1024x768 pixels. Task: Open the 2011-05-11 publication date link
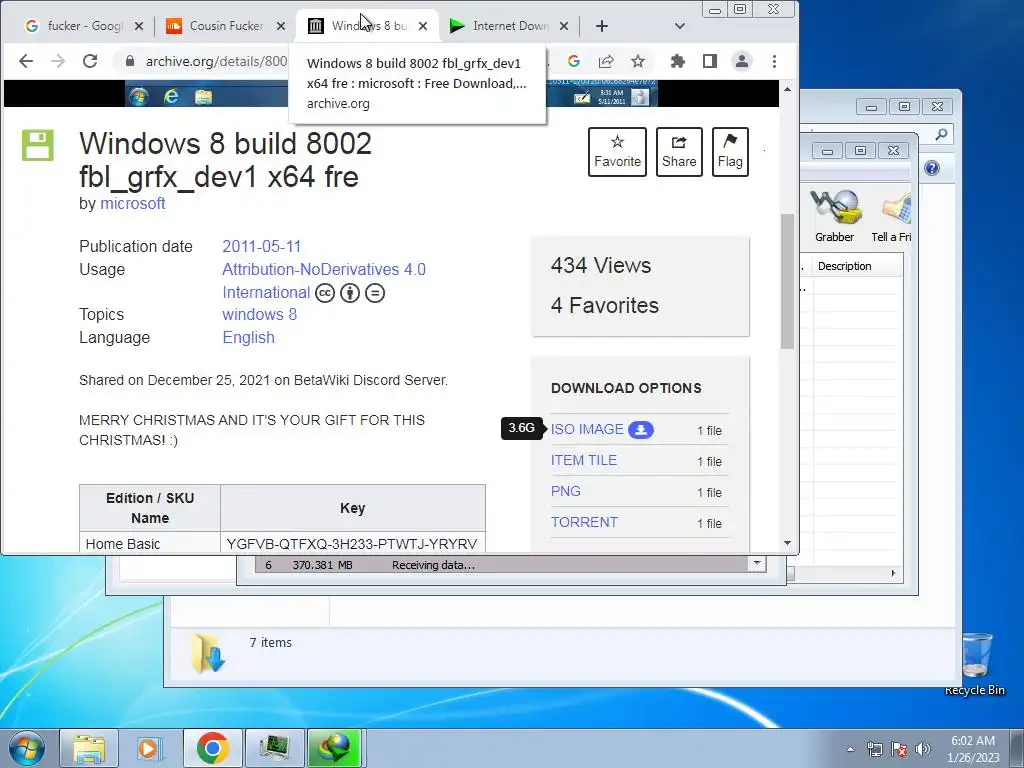[261, 247]
